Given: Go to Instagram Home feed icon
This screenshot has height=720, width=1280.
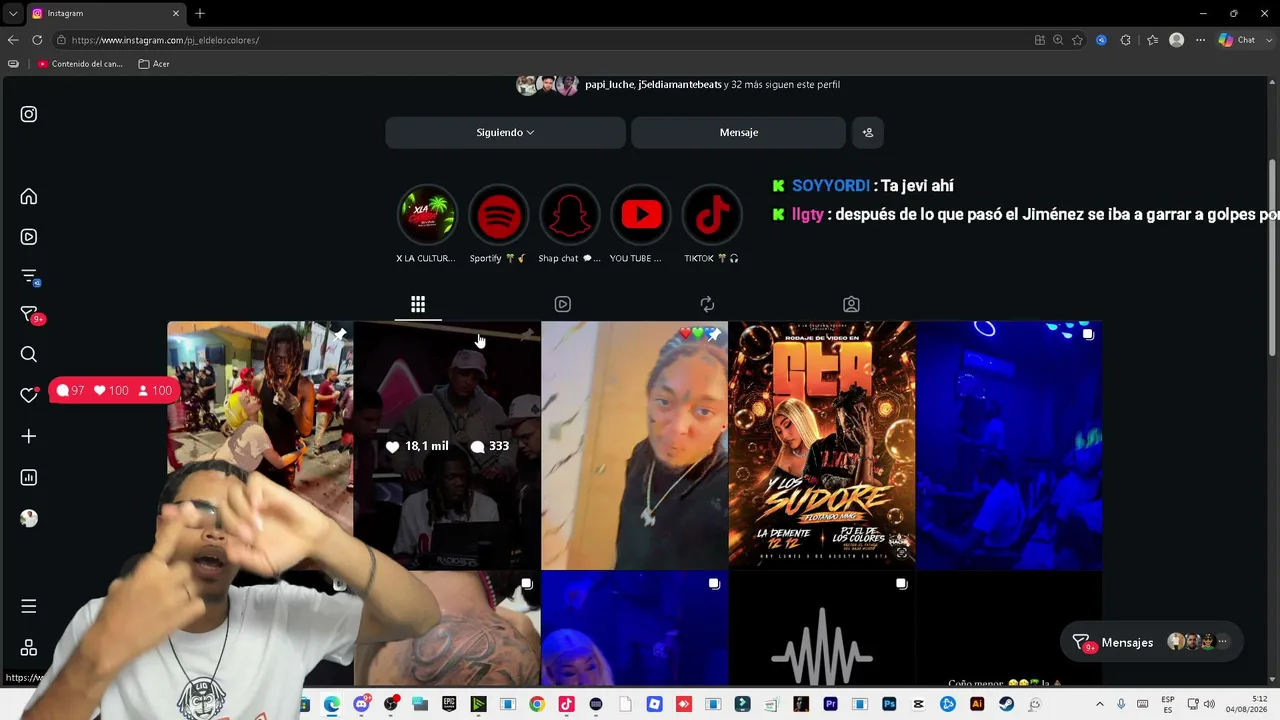Looking at the screenshot, I should [29, 196].
